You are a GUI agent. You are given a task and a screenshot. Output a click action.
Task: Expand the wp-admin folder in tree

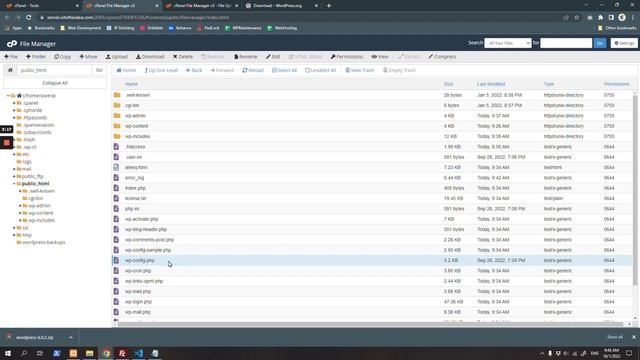pyautogui.click(x=20, y=206)
